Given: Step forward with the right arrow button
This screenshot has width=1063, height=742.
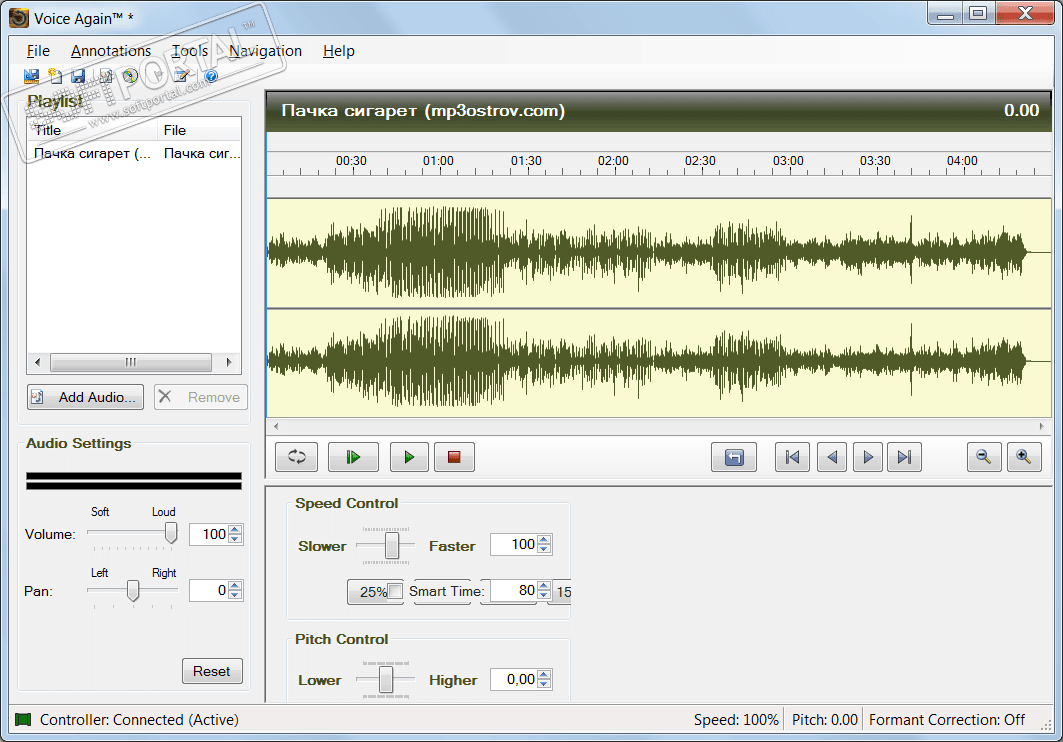Looking at the screenshot, I should point(868,457).
